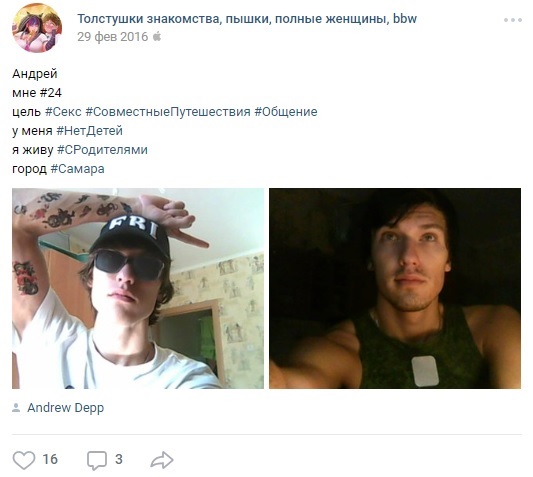Image resolution: width=533 pixels, height=477 pixels.
Task: Click the person icon before Andrew Depp
Action: [16, 408]
